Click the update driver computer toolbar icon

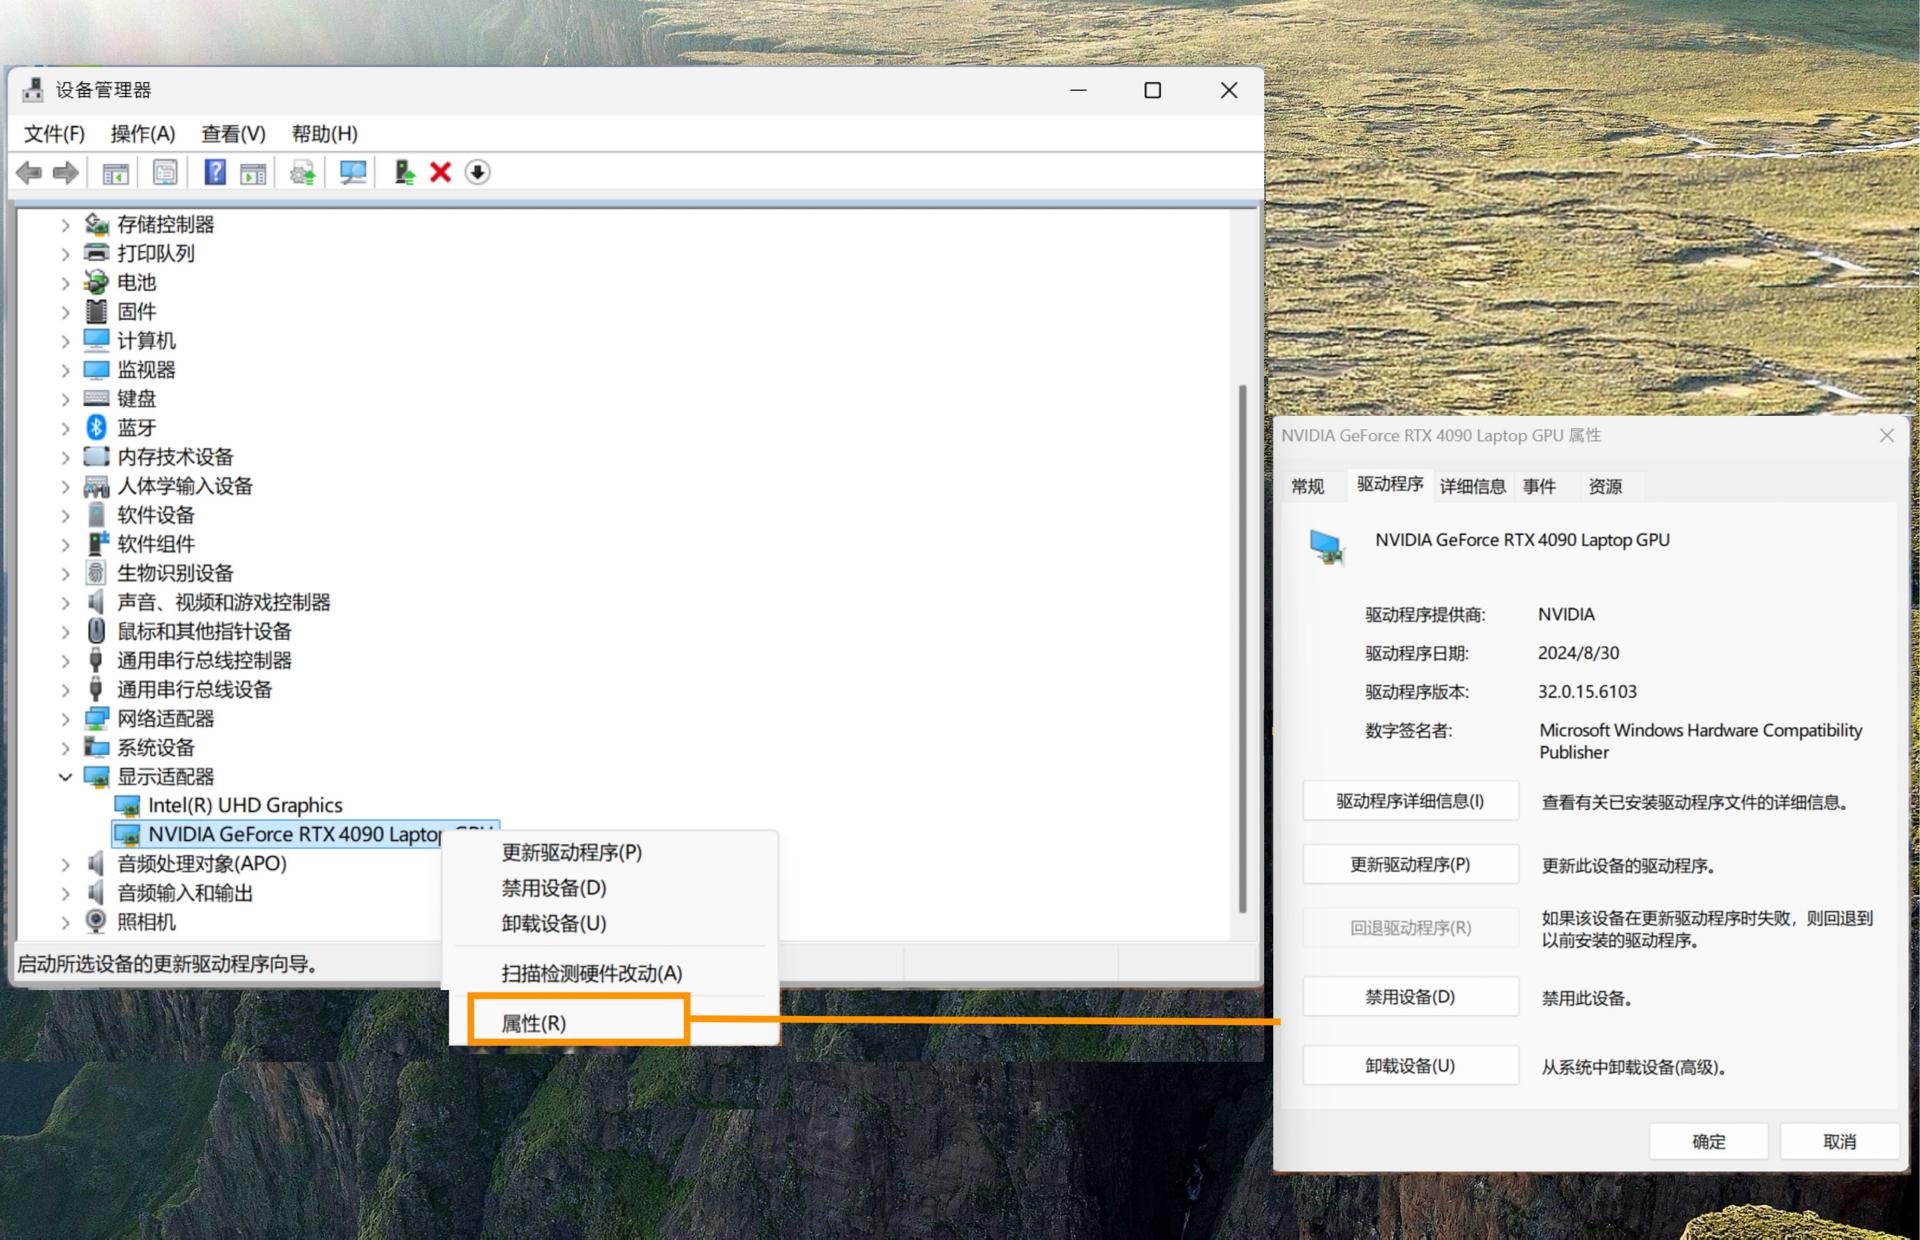(404, 173)
